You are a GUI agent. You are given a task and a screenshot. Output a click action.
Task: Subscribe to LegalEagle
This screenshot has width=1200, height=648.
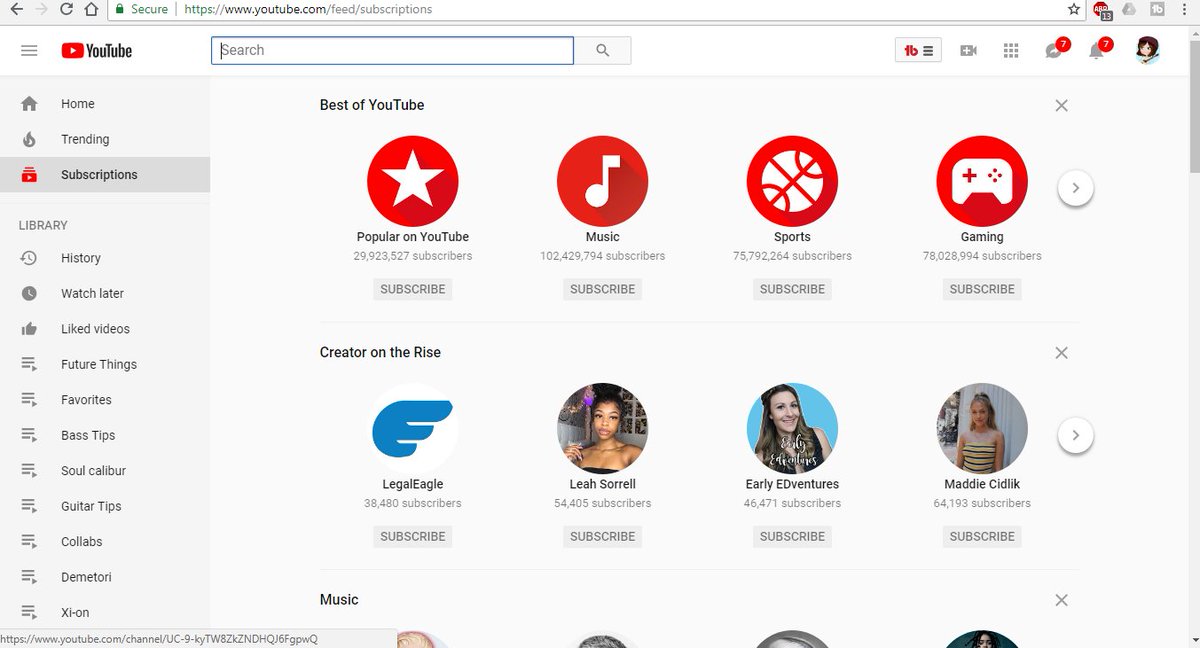coord(413,536)
